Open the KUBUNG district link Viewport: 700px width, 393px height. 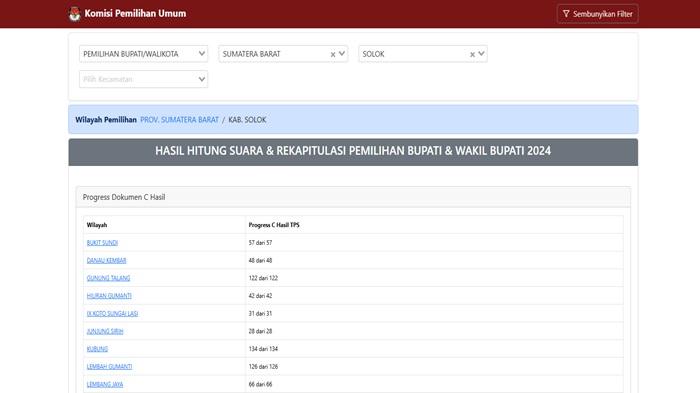(x=97, y=349)
